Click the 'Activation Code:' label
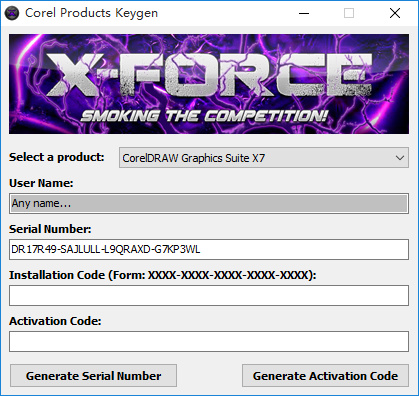This screenshot has height=396, width=419. coord(55,321)
